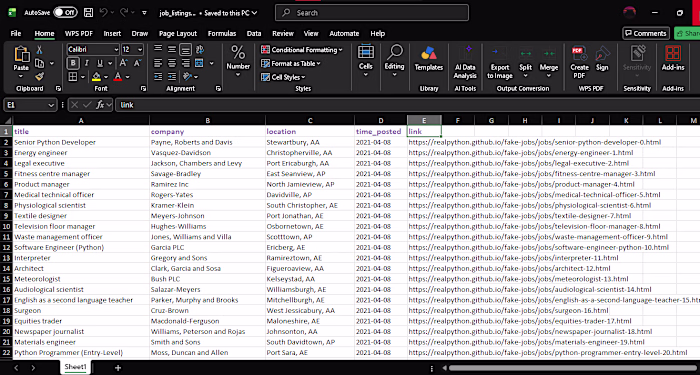Click the Create PDF icon
The height and width of the screenshot is (375, 700).
click(579, 62)
